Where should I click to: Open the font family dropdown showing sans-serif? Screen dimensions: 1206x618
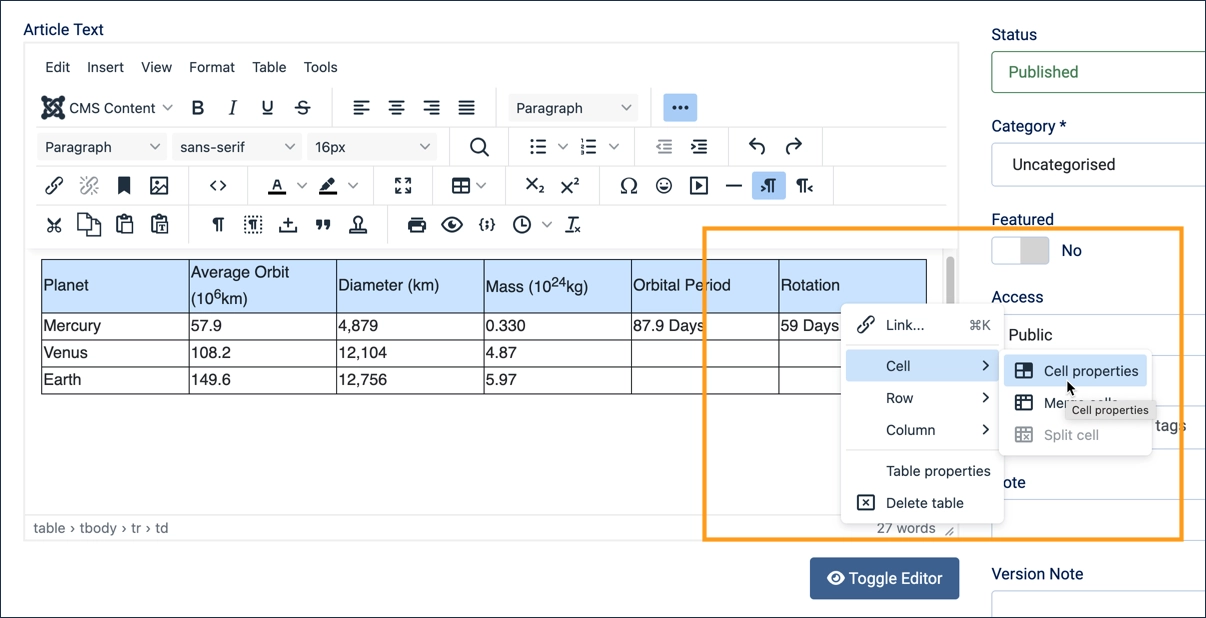point(236,146)
